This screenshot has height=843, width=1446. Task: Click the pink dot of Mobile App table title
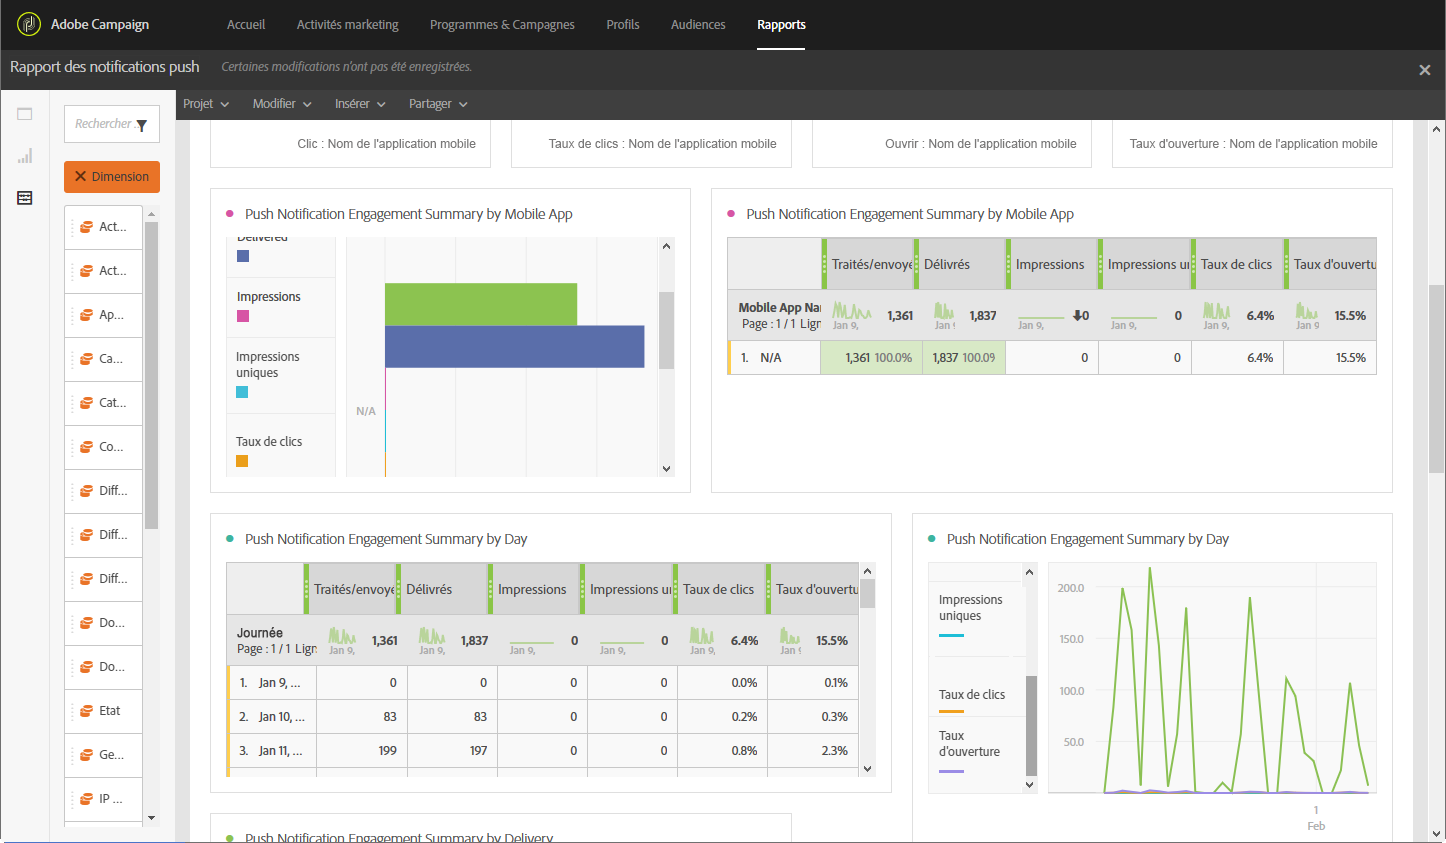pyautogui.click(x=731, y=214)
